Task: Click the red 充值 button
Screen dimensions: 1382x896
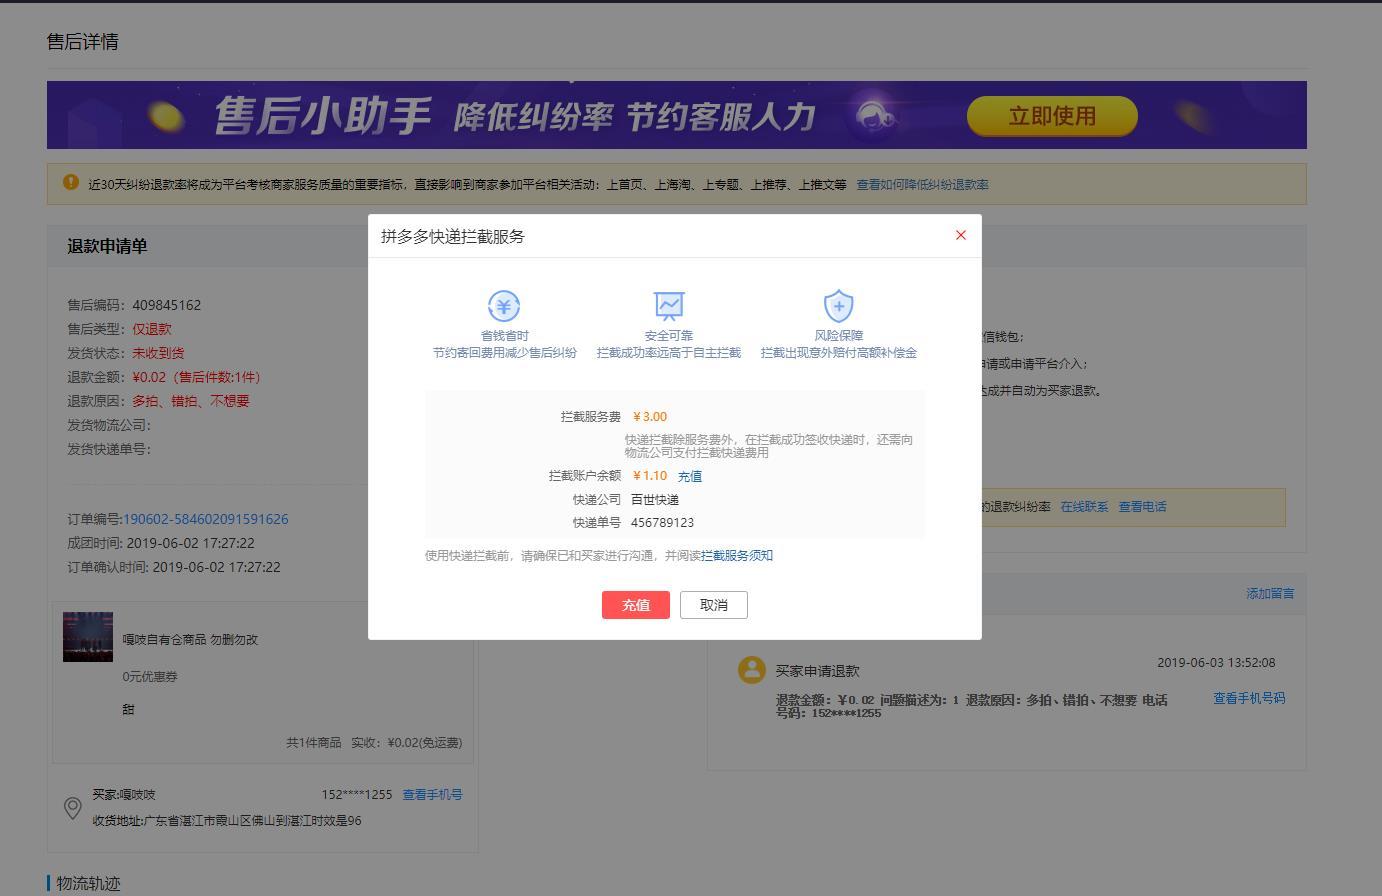Action: (635, 605)
